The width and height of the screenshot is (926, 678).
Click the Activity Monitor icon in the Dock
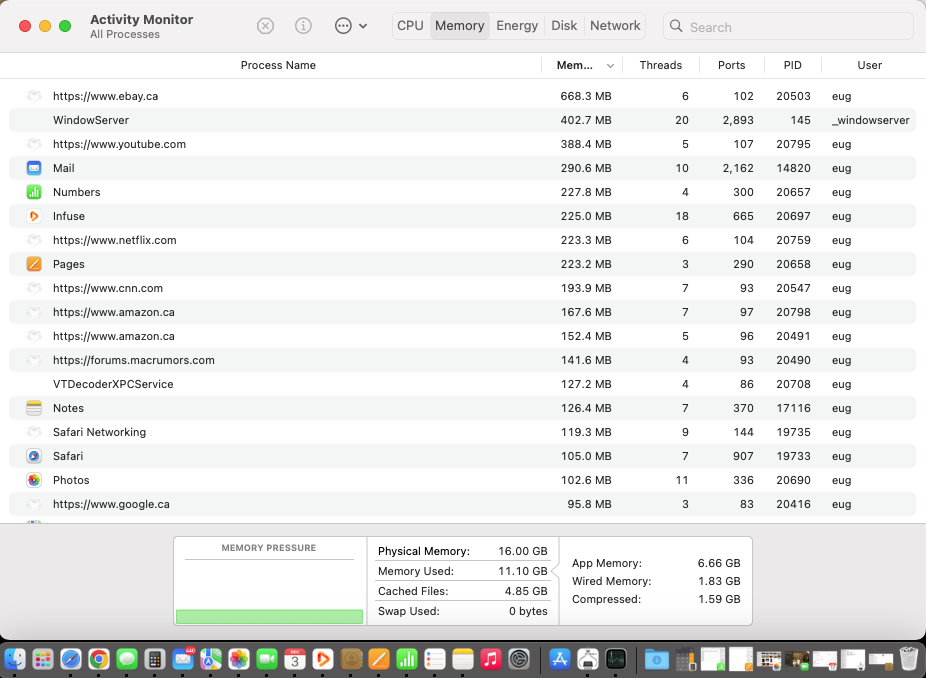tap(616, 660)
